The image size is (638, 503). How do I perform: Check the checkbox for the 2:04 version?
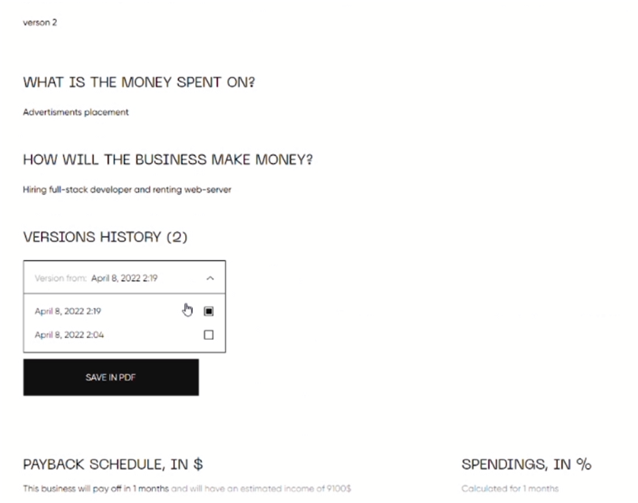point(208,335)
